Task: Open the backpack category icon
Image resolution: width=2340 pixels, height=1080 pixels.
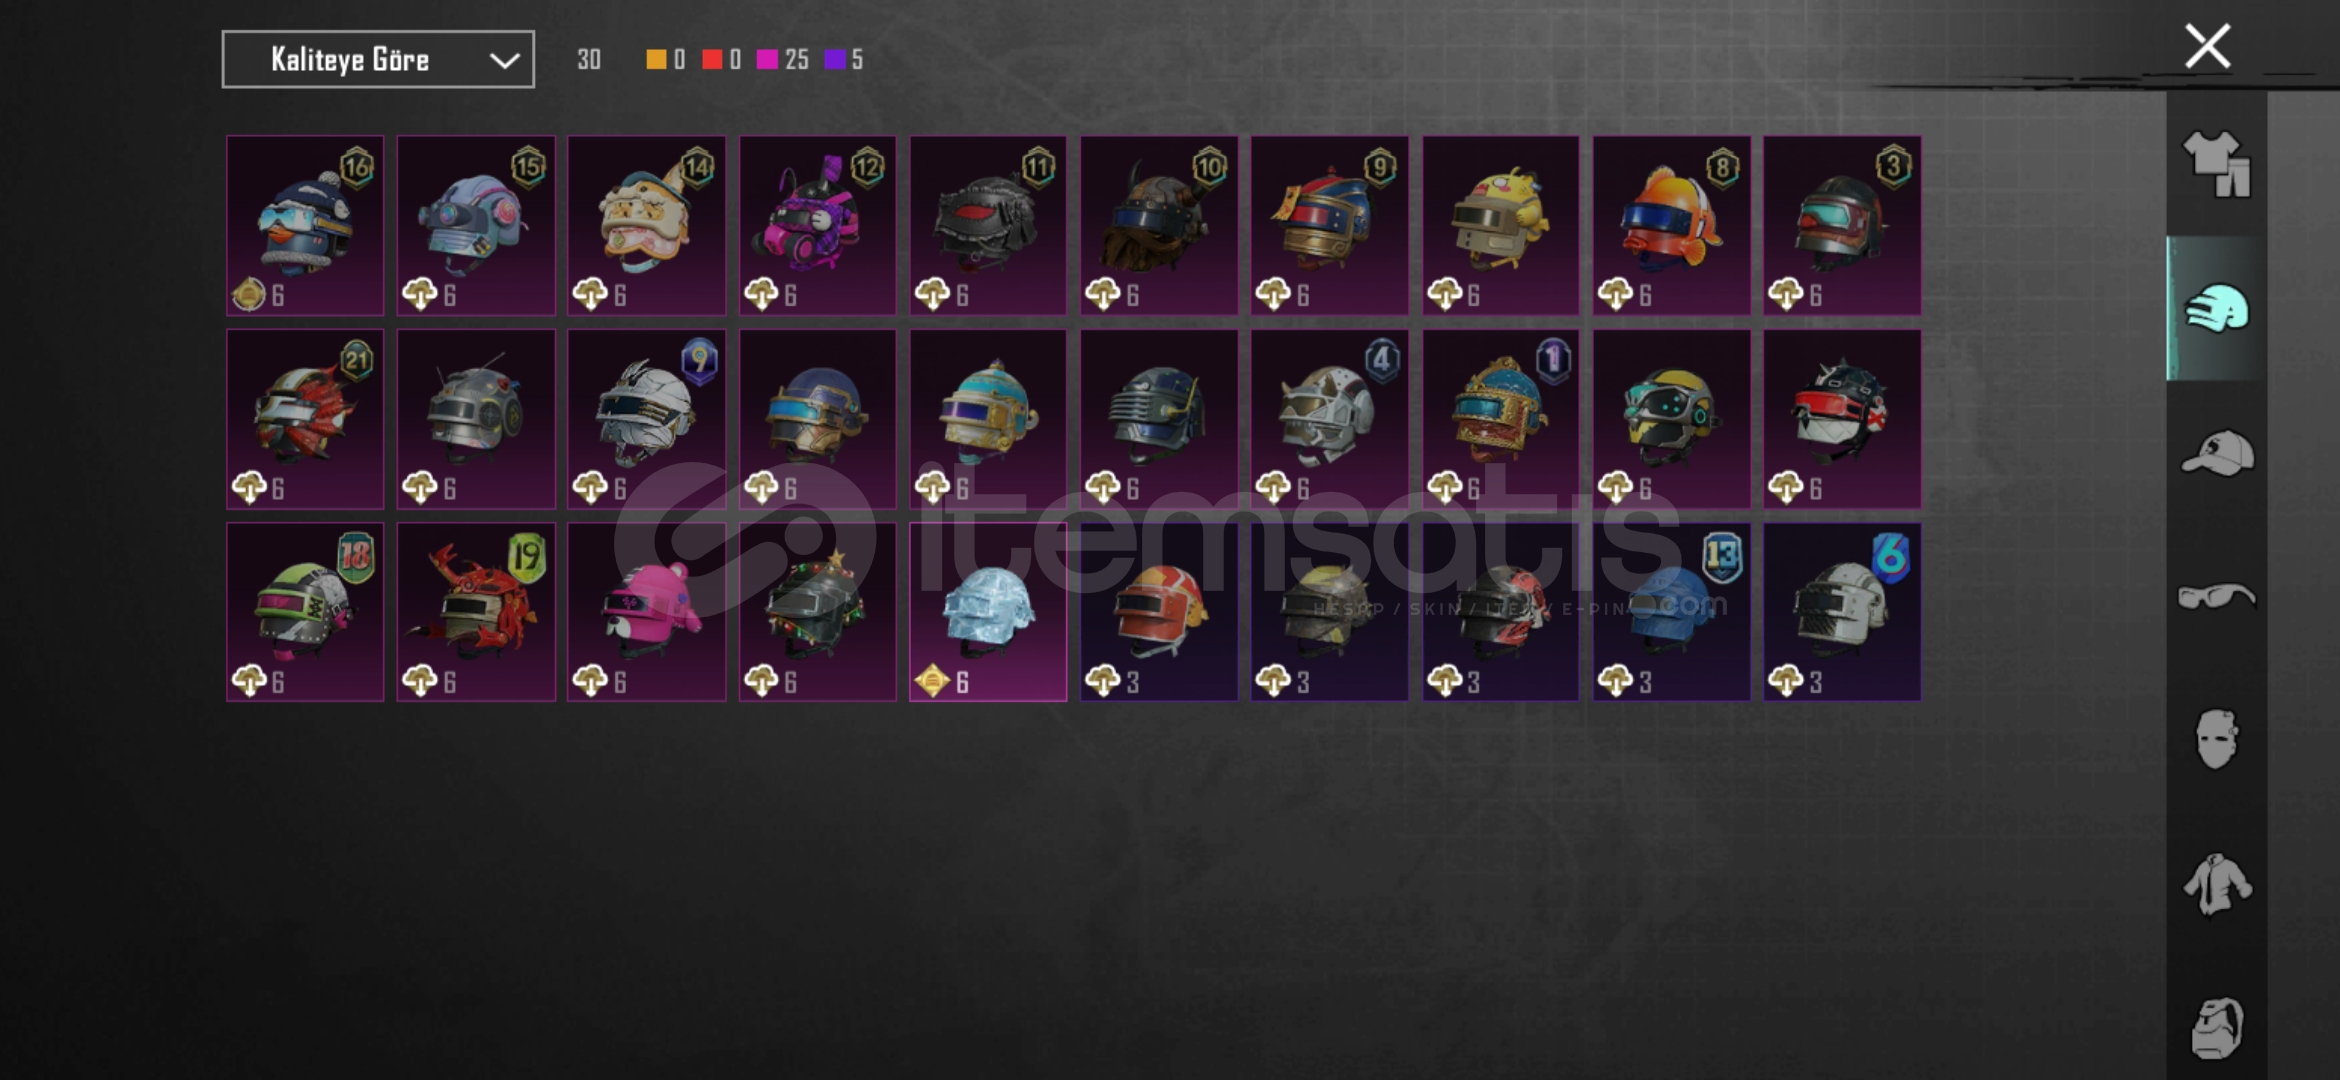Action: click(2216, 1028)
